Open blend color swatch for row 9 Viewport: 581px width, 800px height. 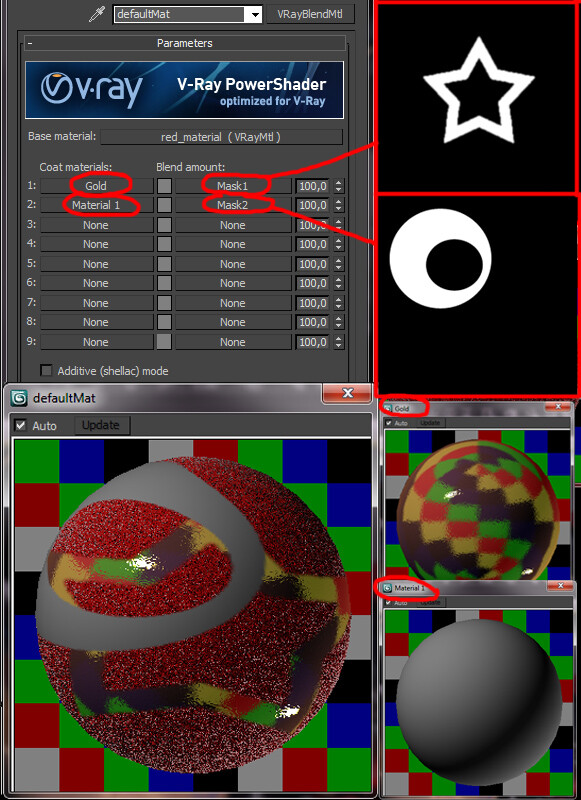coord(164,342)
